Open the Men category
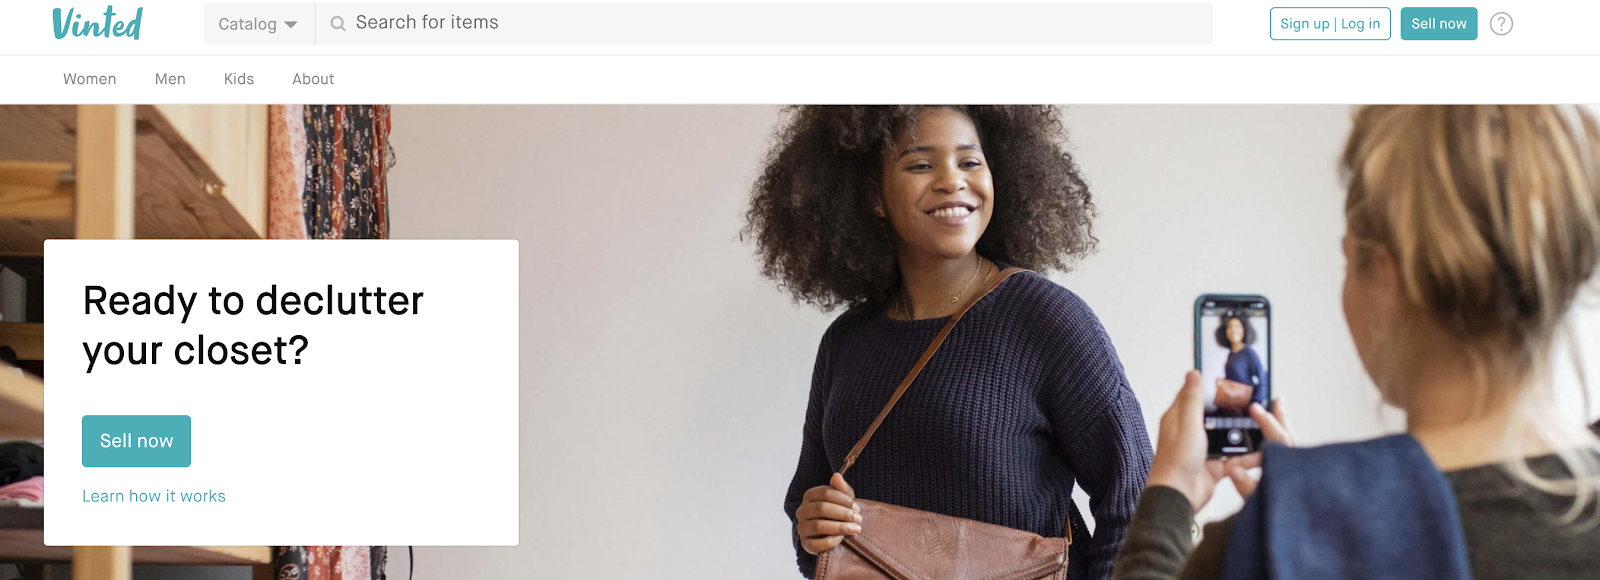This screenshot has width=1600, height=580. pyautogui.click(x=170, y=79)
